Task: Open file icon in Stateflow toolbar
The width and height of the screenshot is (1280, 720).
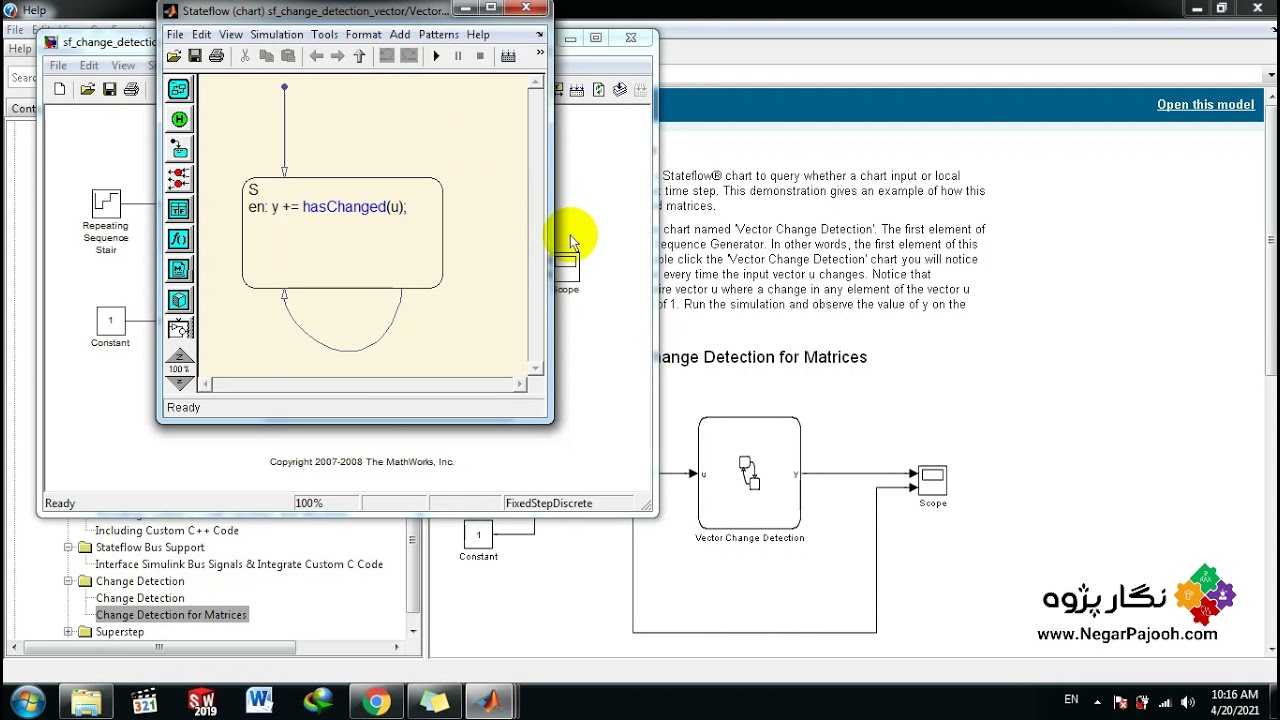Action: tap(174, 56)
